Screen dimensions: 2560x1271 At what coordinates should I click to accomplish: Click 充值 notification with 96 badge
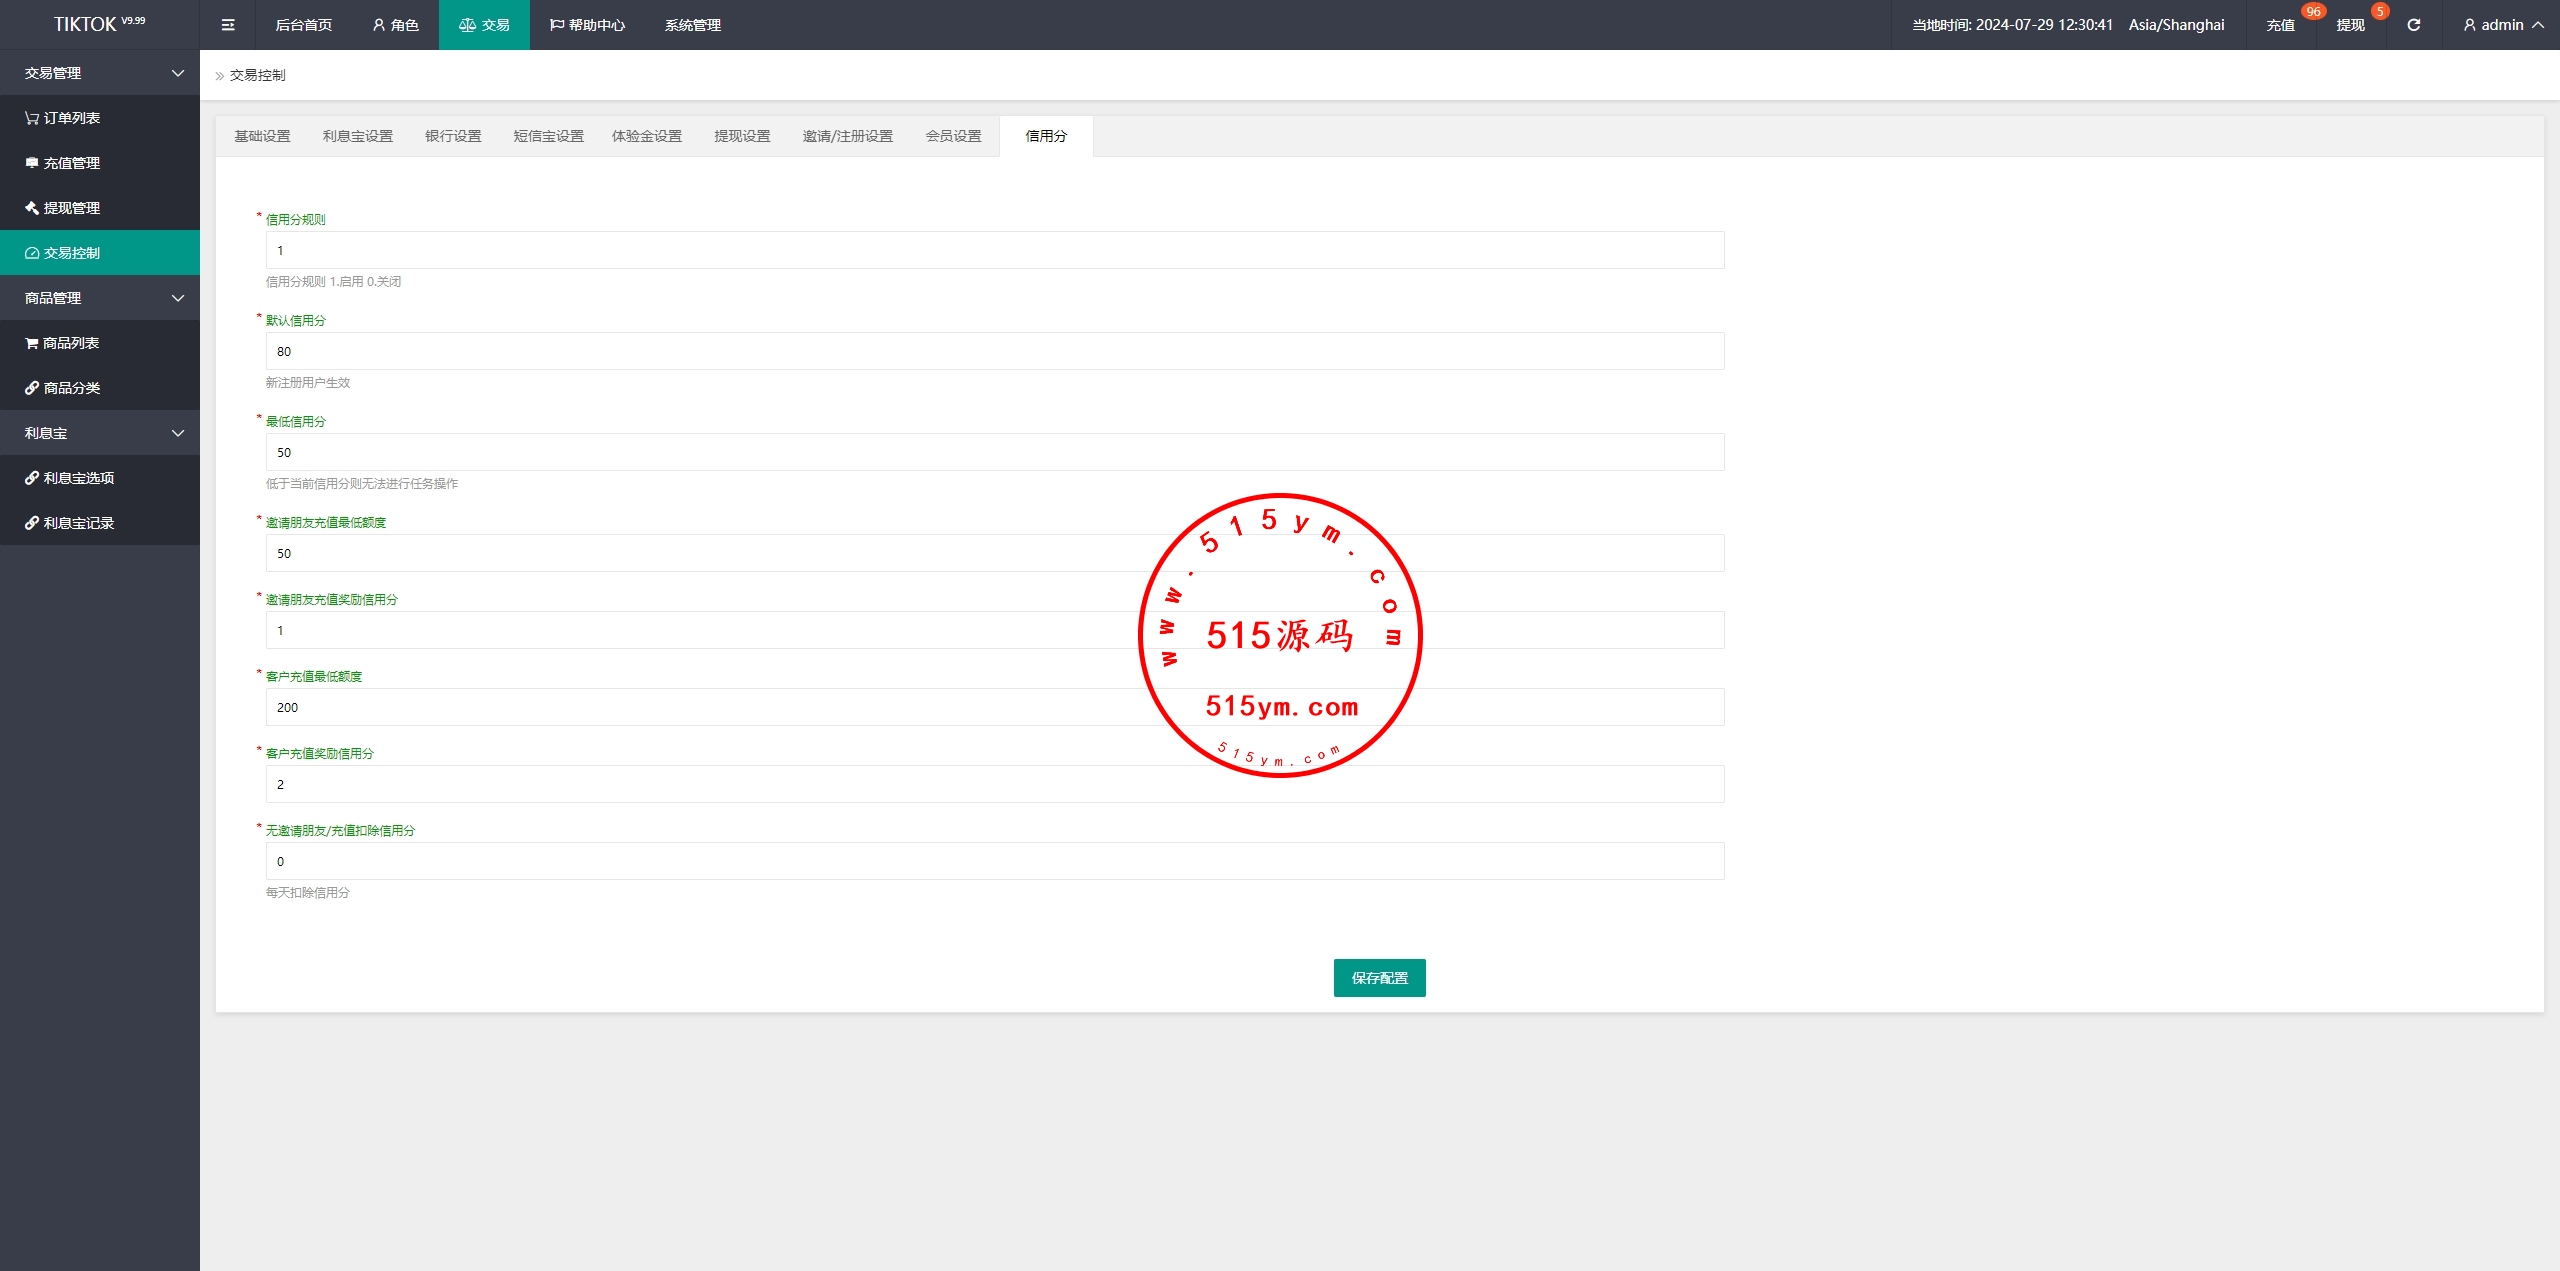click(x=2281, y=25)
